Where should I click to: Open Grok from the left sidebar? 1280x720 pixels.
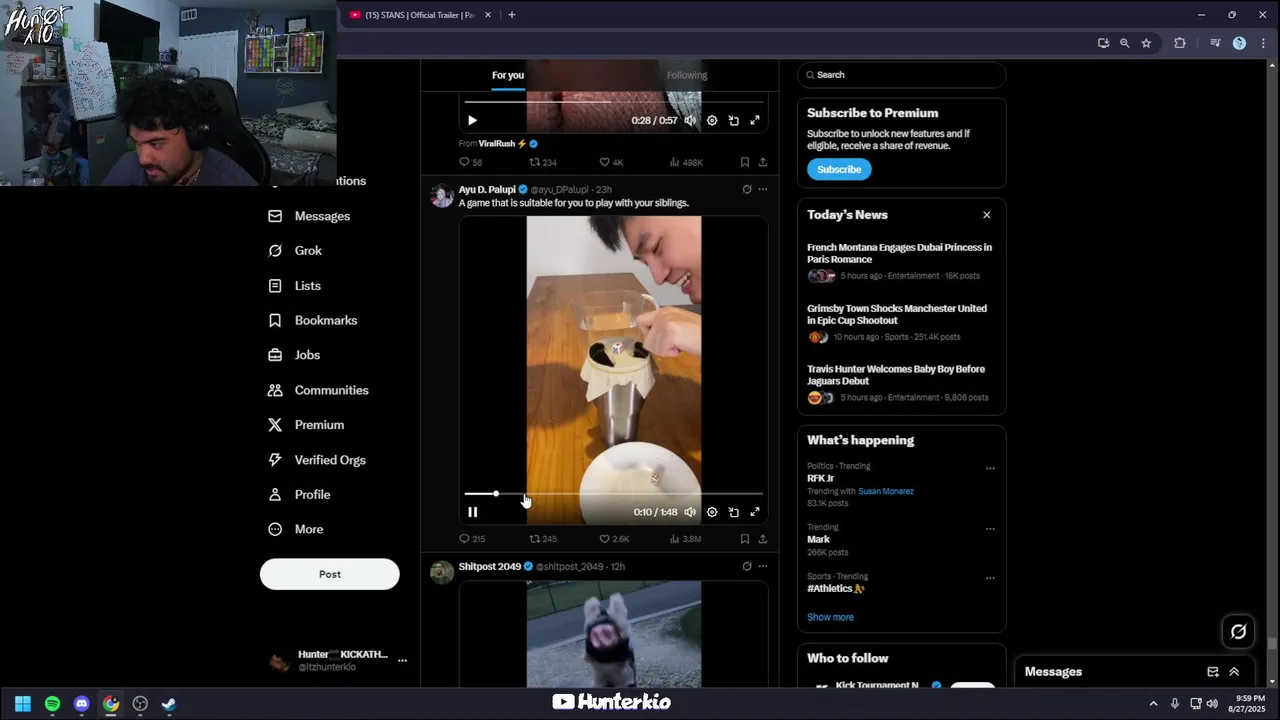click(295, 251)
